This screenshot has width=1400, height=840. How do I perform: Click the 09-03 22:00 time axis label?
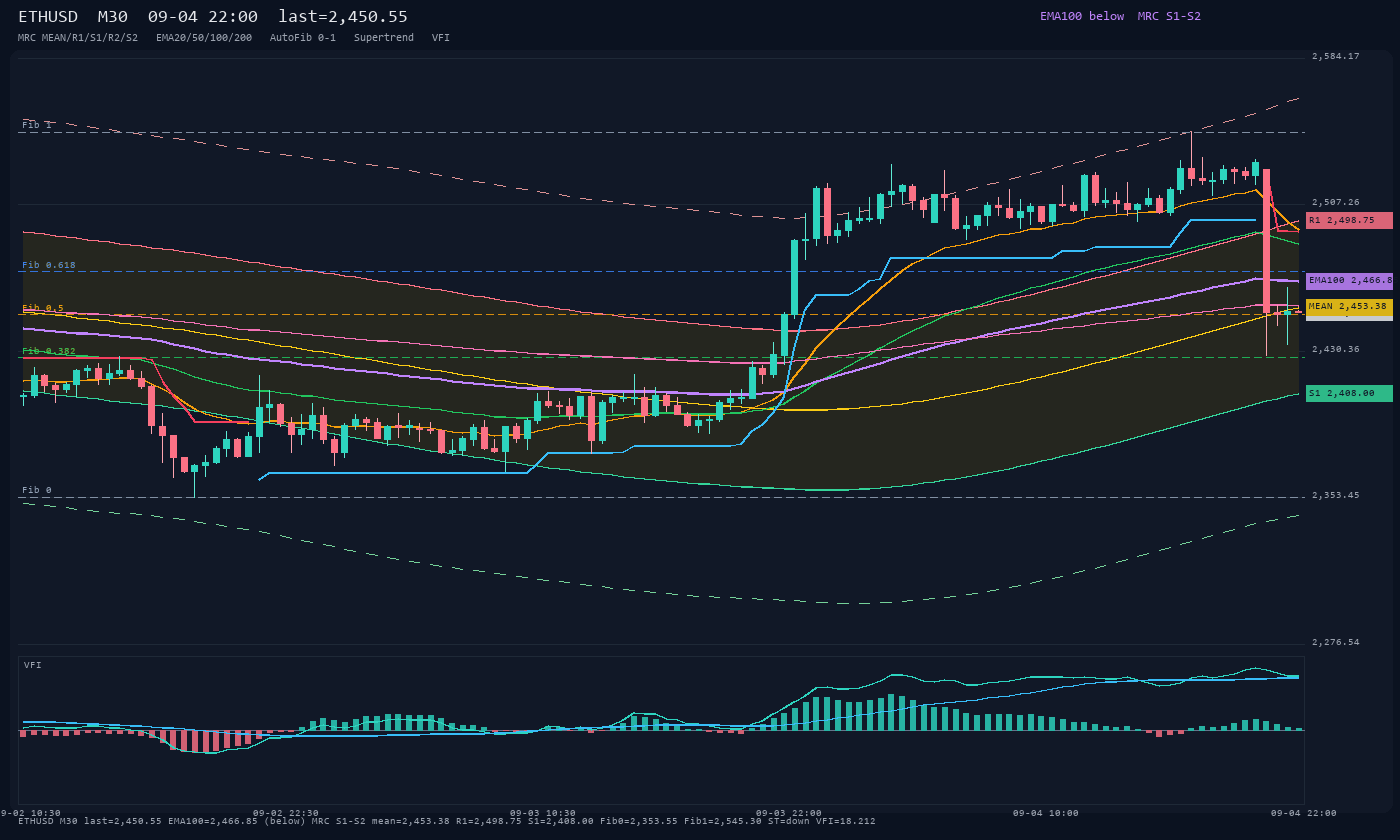(789, 813)
